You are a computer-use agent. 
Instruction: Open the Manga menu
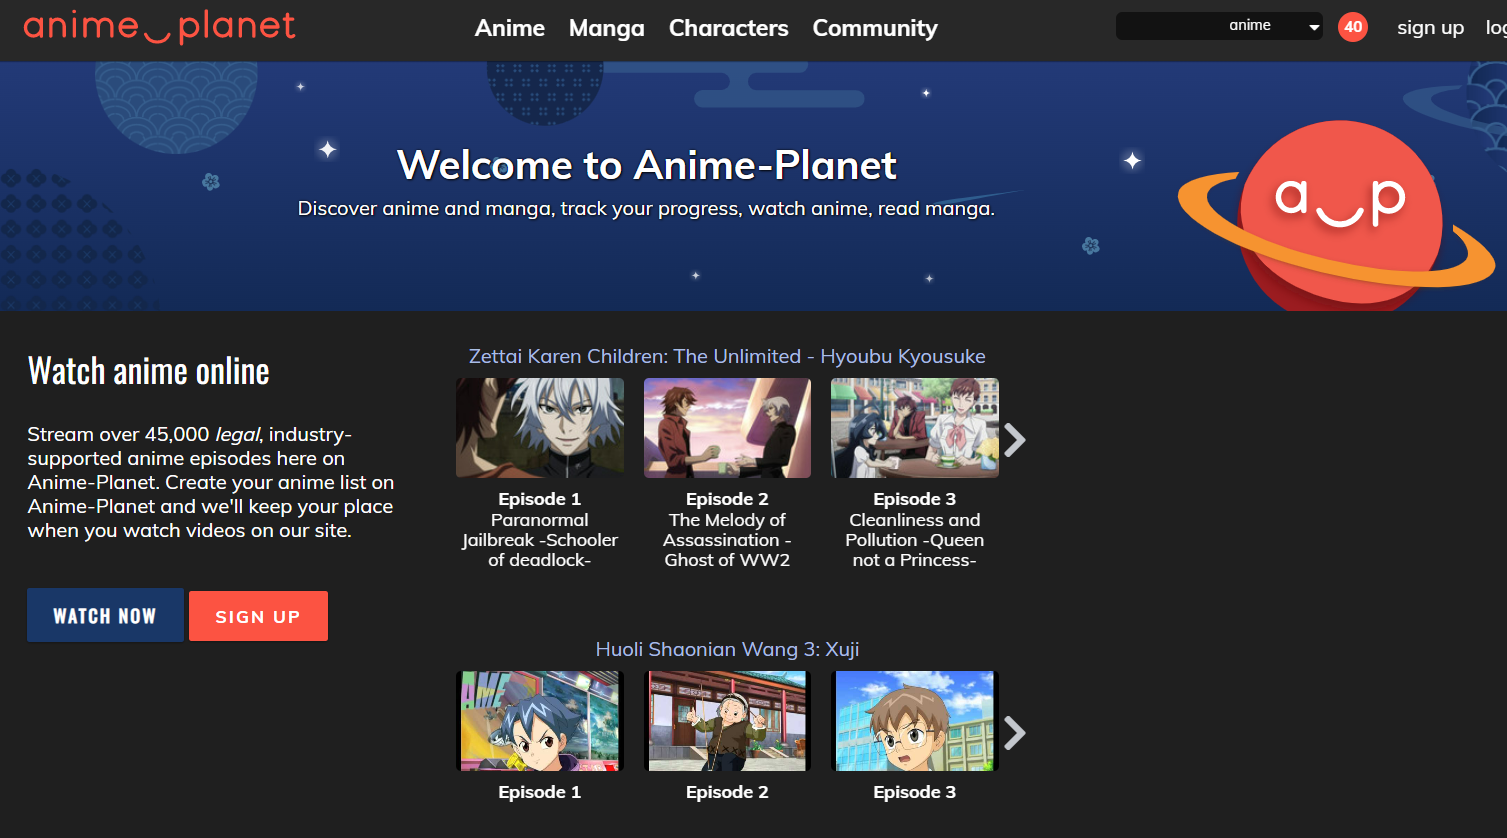(x=607, y=28)
